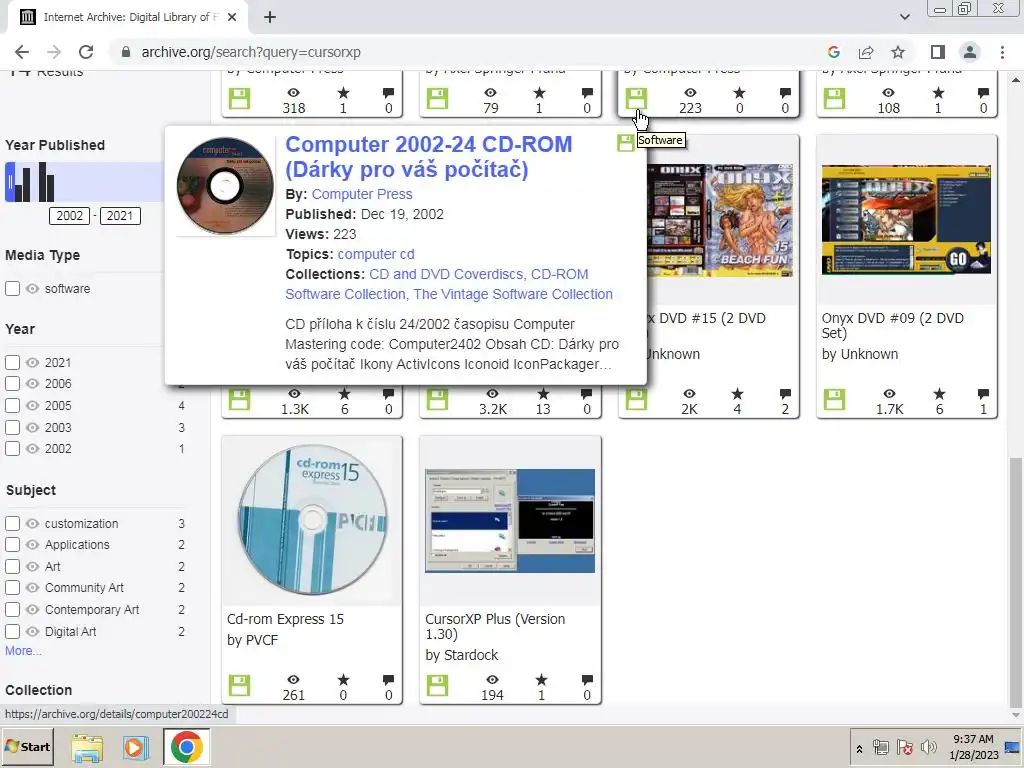Image resolution: width=1024 pixels, height=768 pixels.
Task: Click the CursorXP Plus screenshot thumbnail
Action: (510, 520)
